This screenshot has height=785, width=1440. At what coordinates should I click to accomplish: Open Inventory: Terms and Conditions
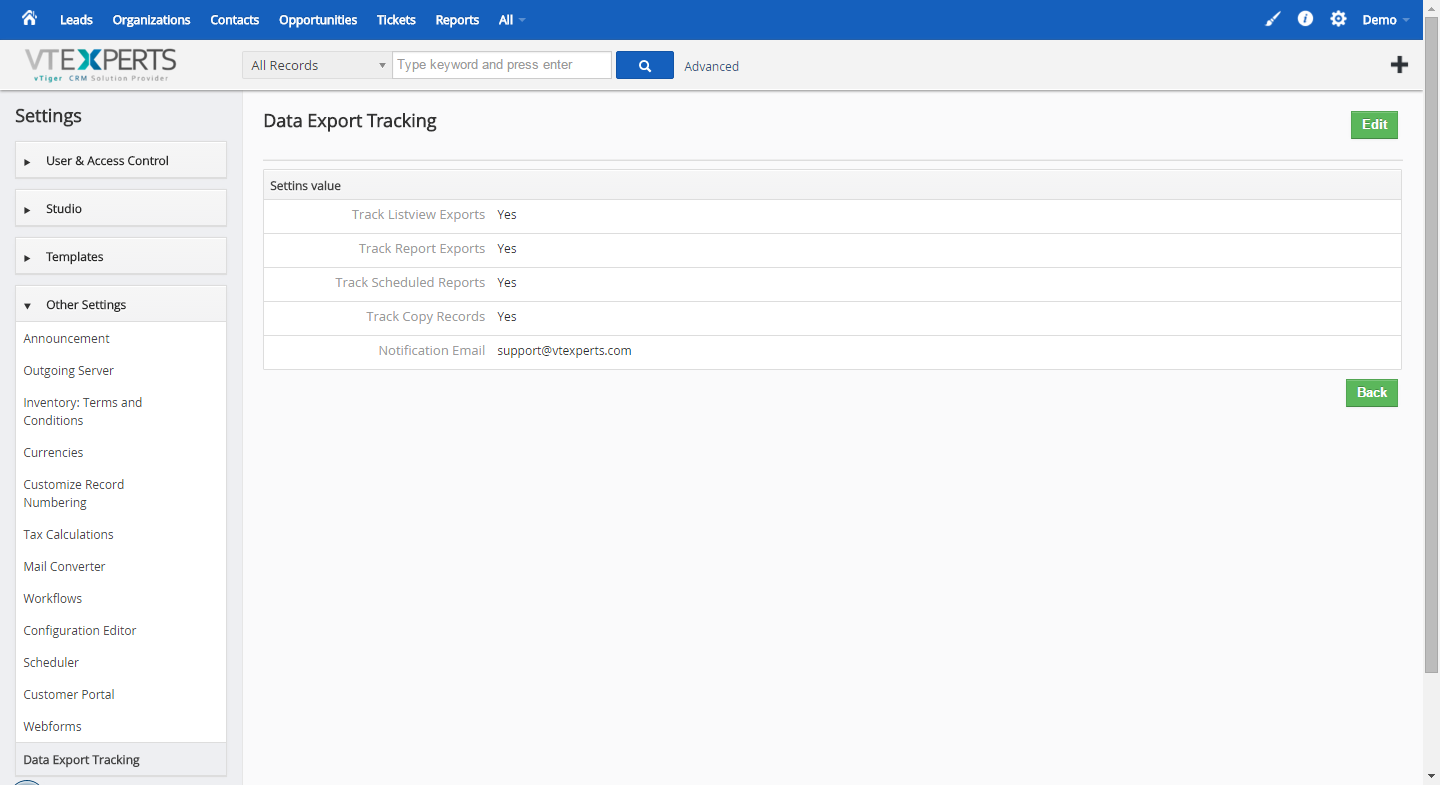[83, 411]
